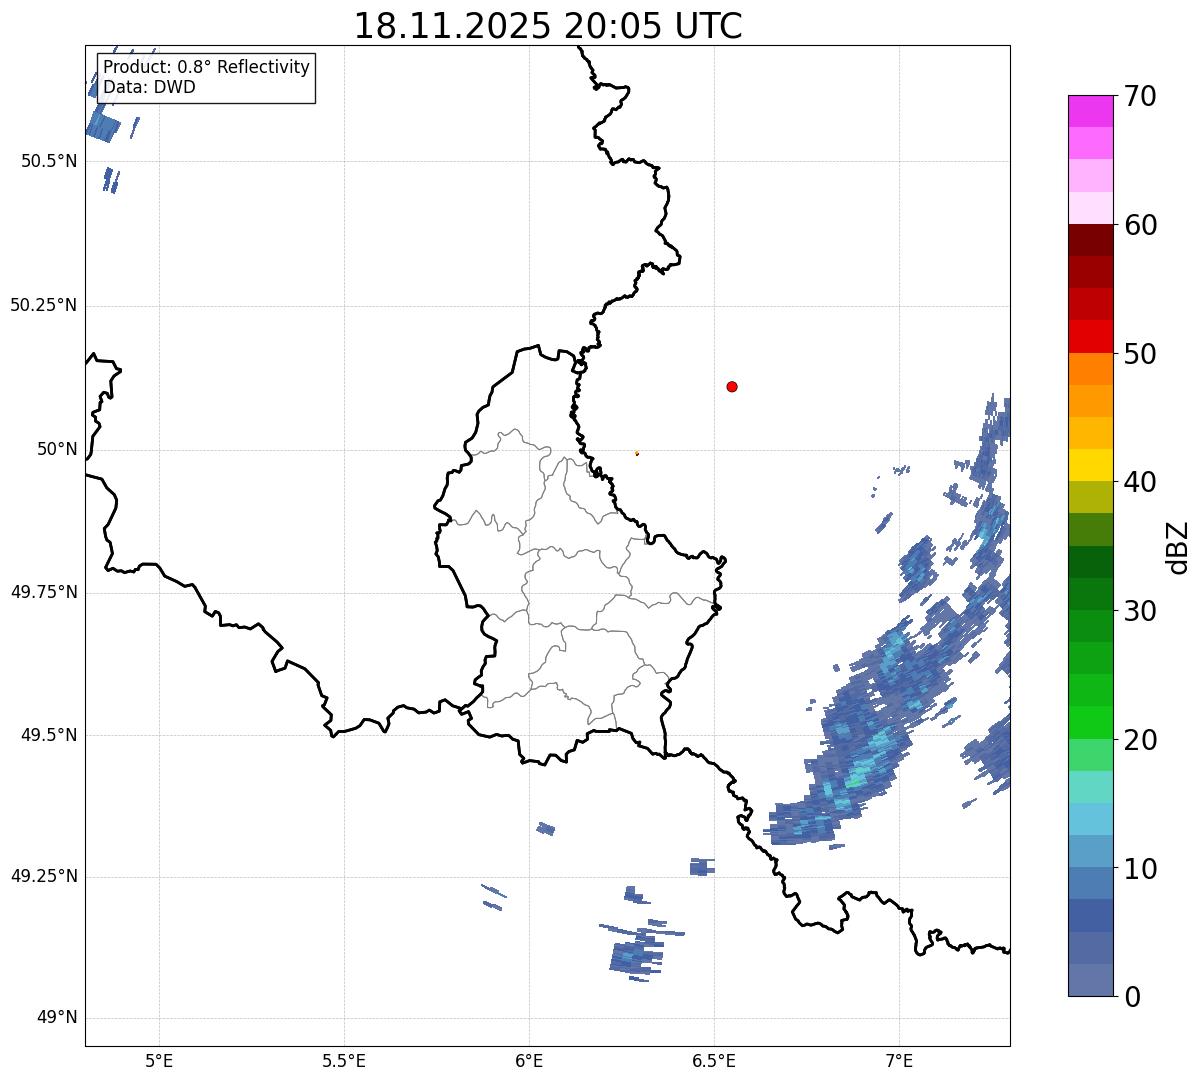Click the 50.25°N latitude label
Viewport: 1202px width, 1081px height.
point(43,305)
